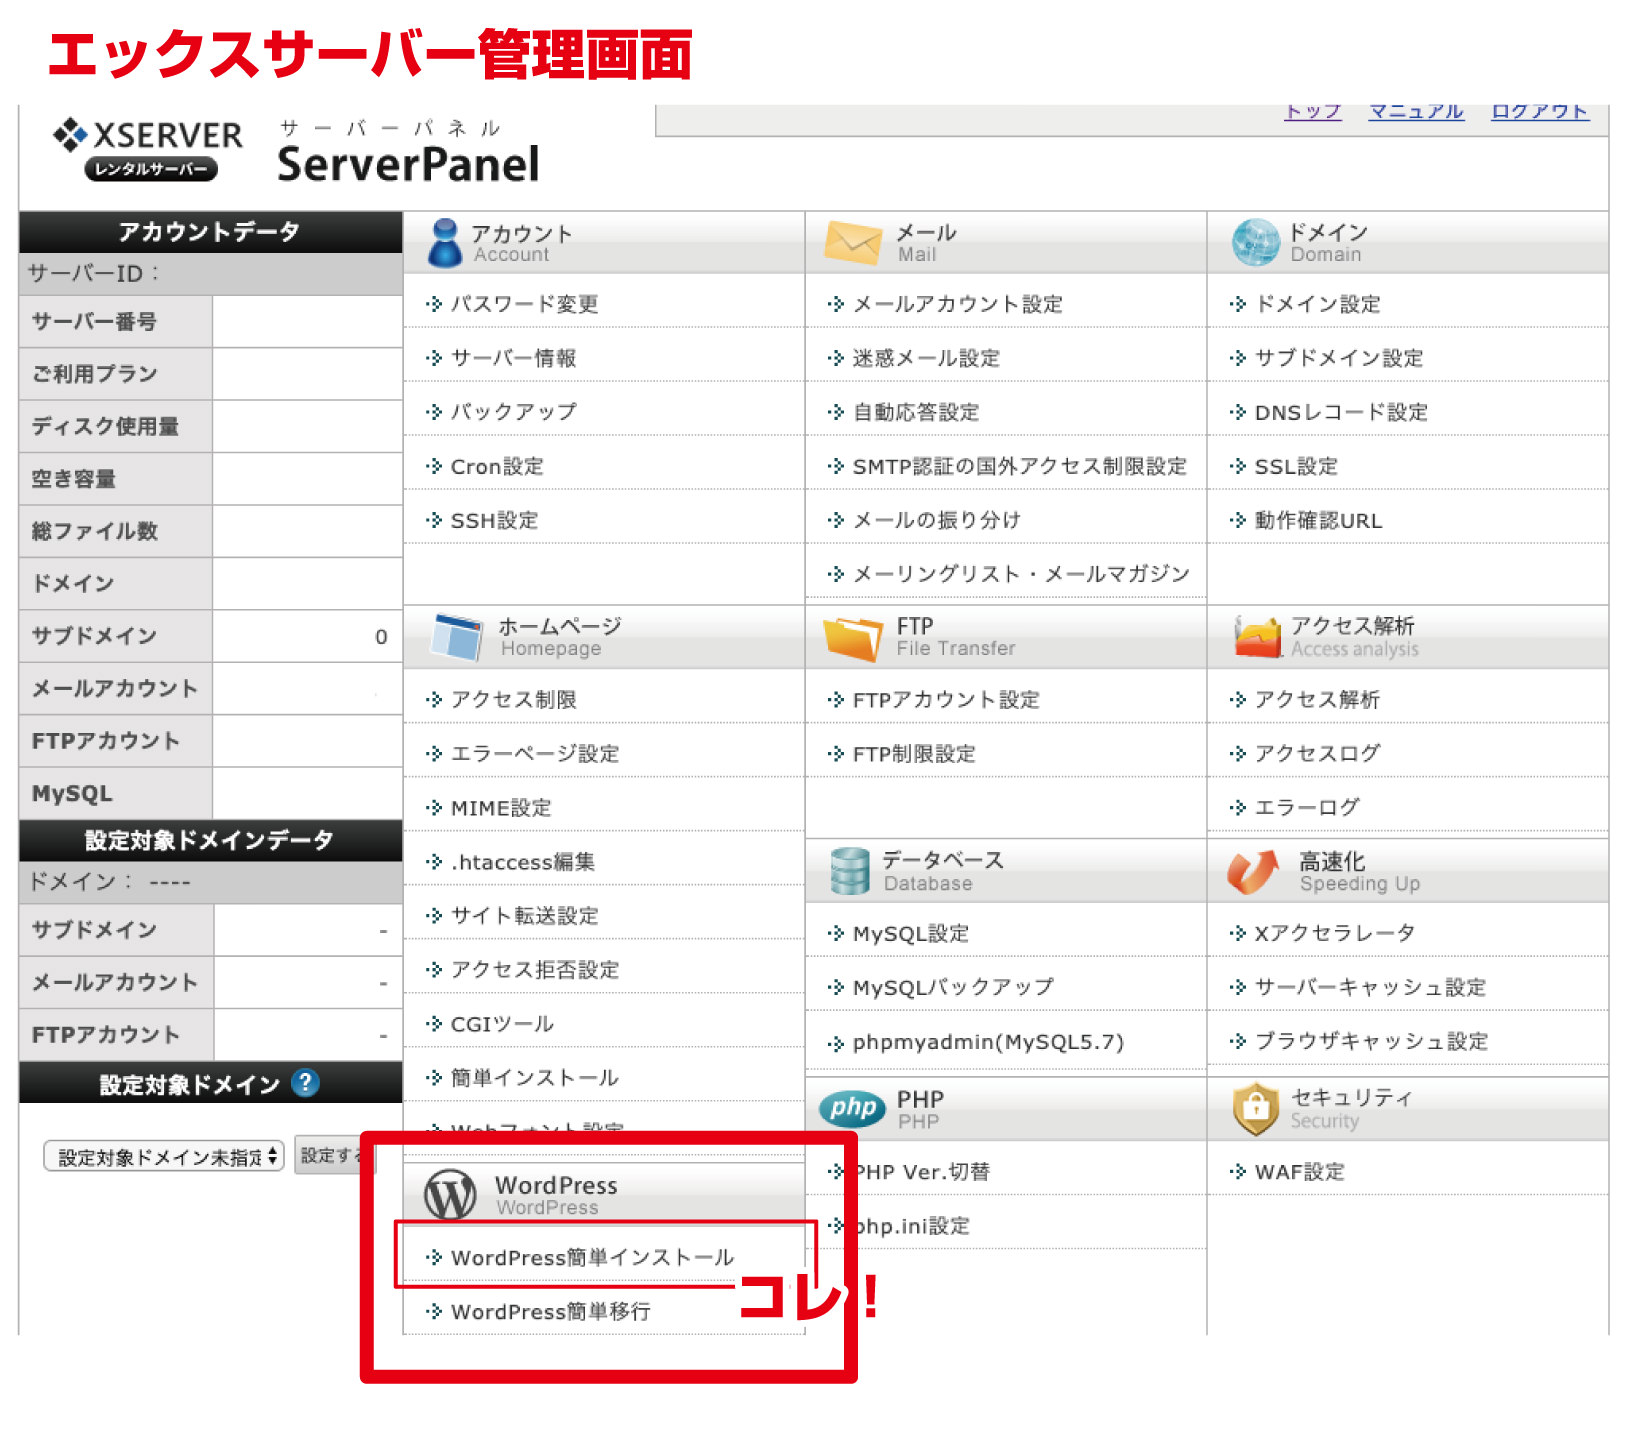Select メールアカウント設定 link
Image resolution: width=1640 pixels, height=1440 pixels.
coord(957,304)
